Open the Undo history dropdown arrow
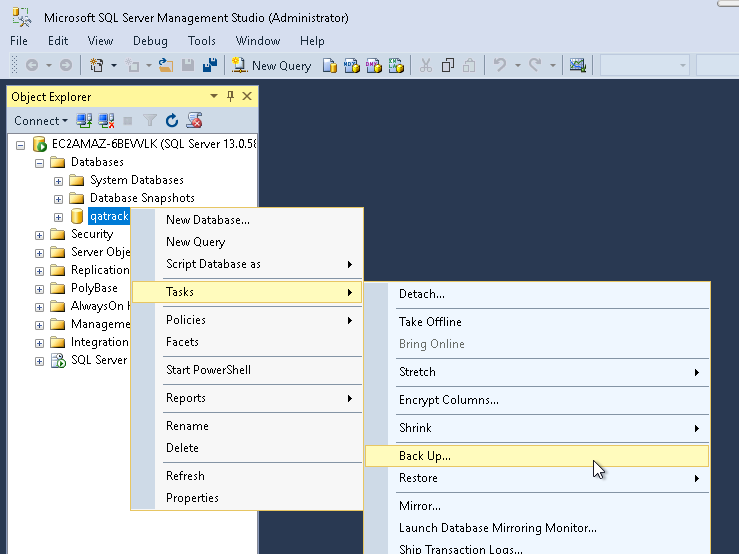This screenshot has height=554, width=739. (x=517, y=66)
